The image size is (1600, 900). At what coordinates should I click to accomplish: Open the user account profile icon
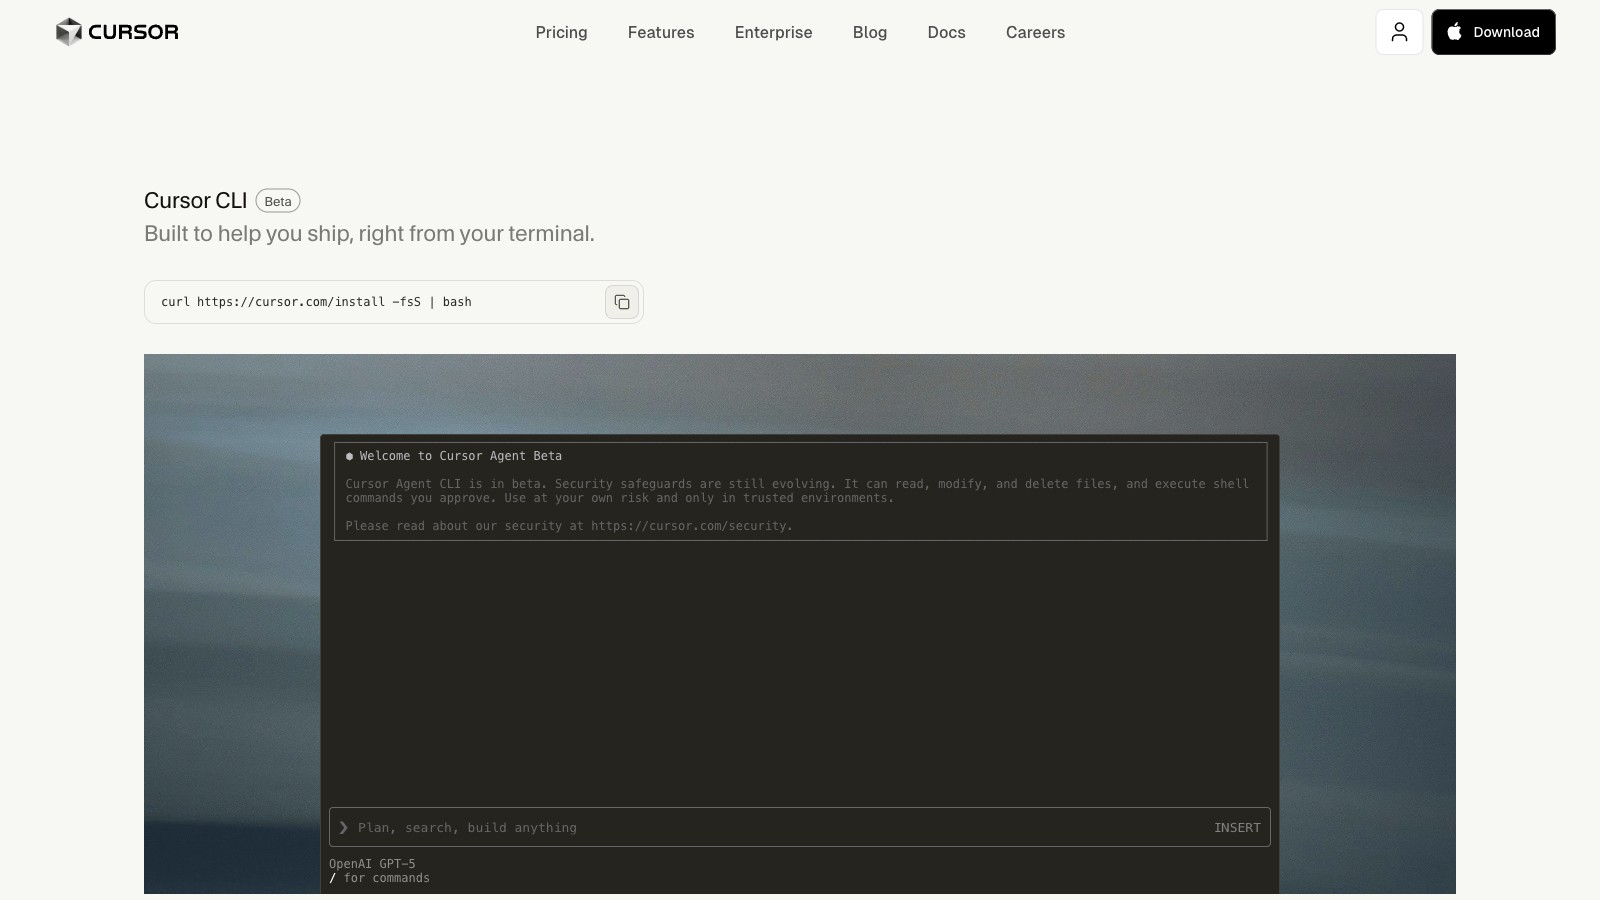point(1399,32)
